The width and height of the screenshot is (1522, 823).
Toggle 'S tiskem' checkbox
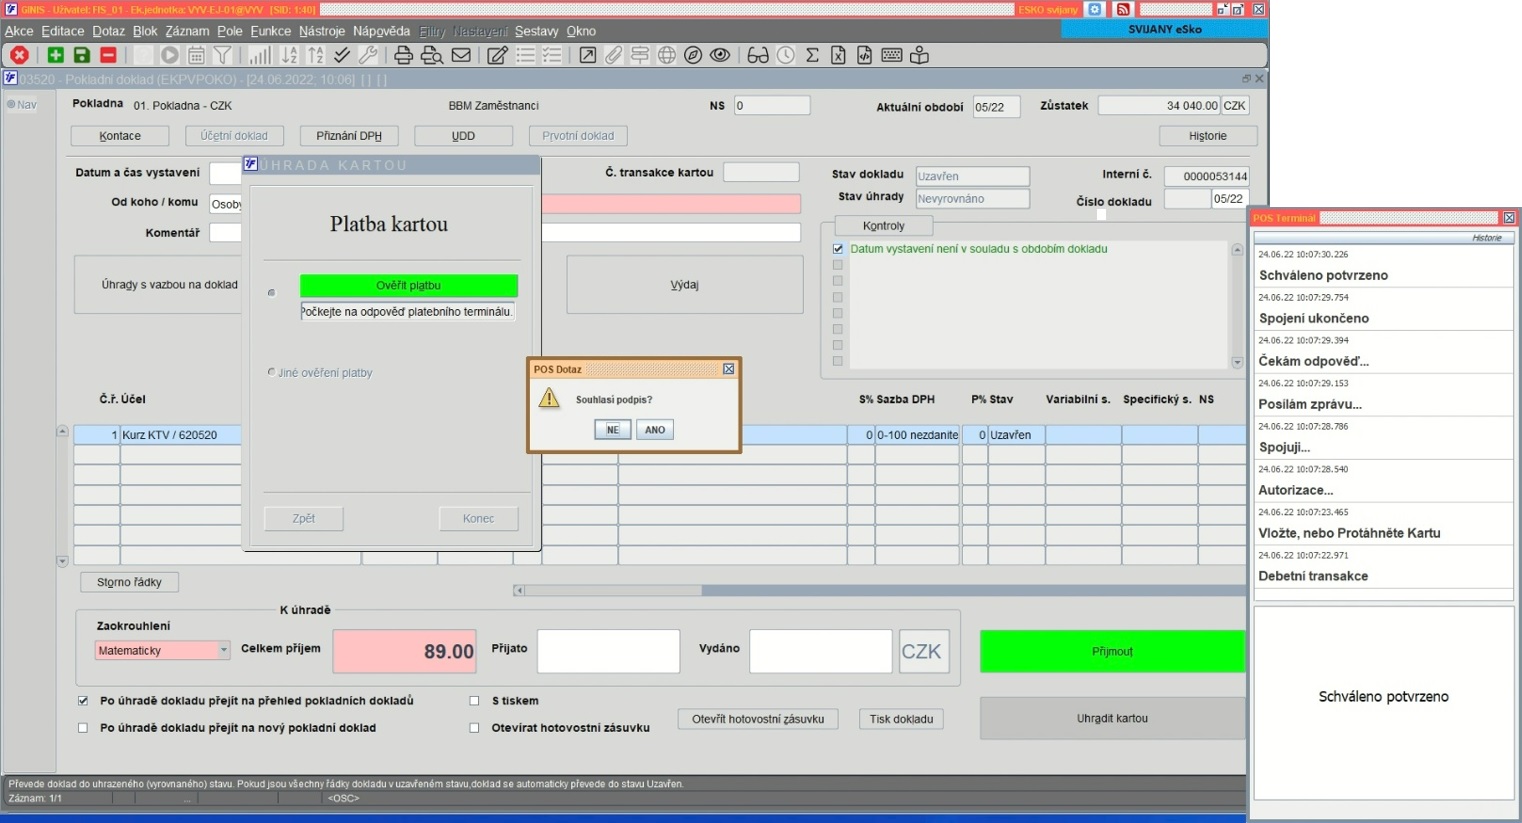point(475,701)
